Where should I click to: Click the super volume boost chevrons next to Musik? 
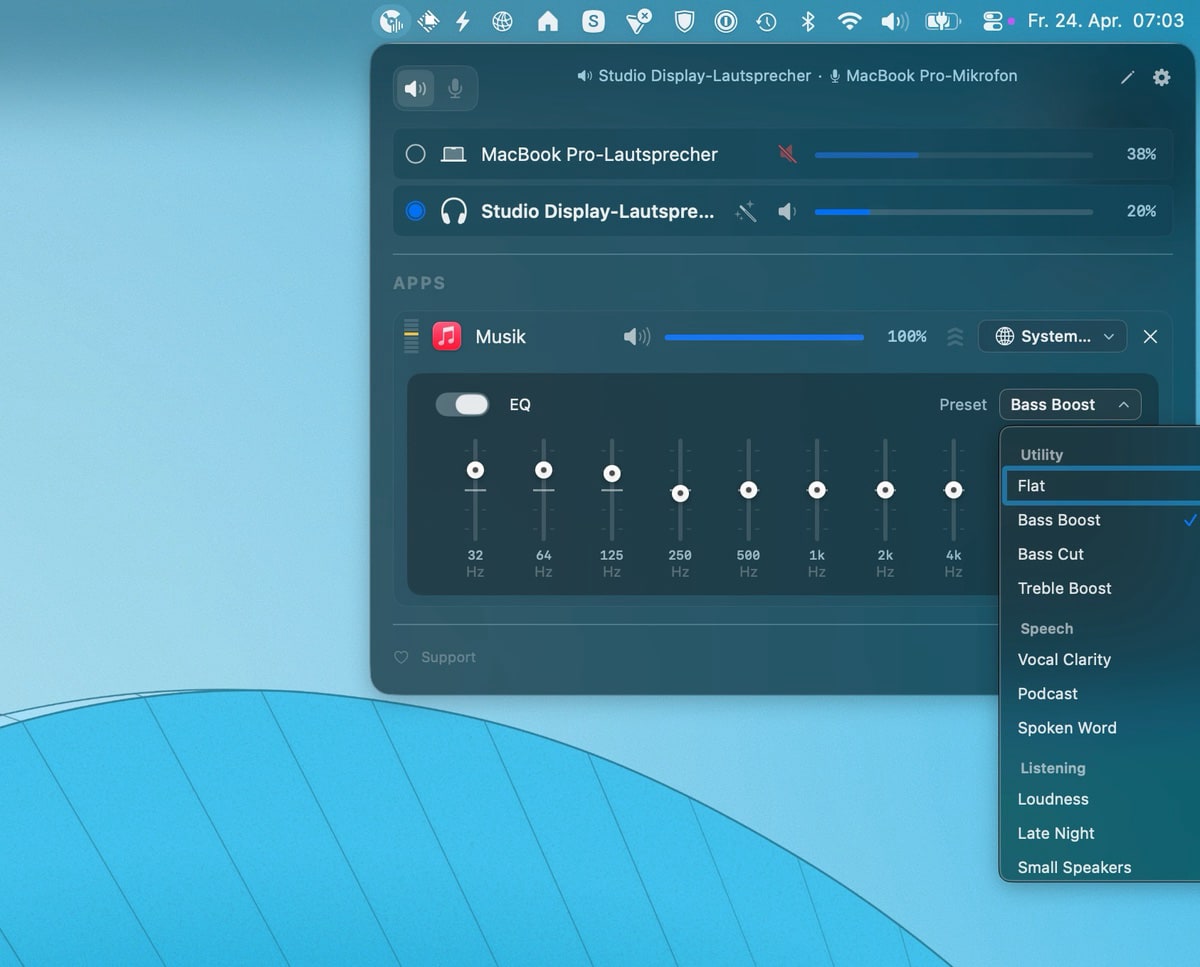tap(955, 337)
